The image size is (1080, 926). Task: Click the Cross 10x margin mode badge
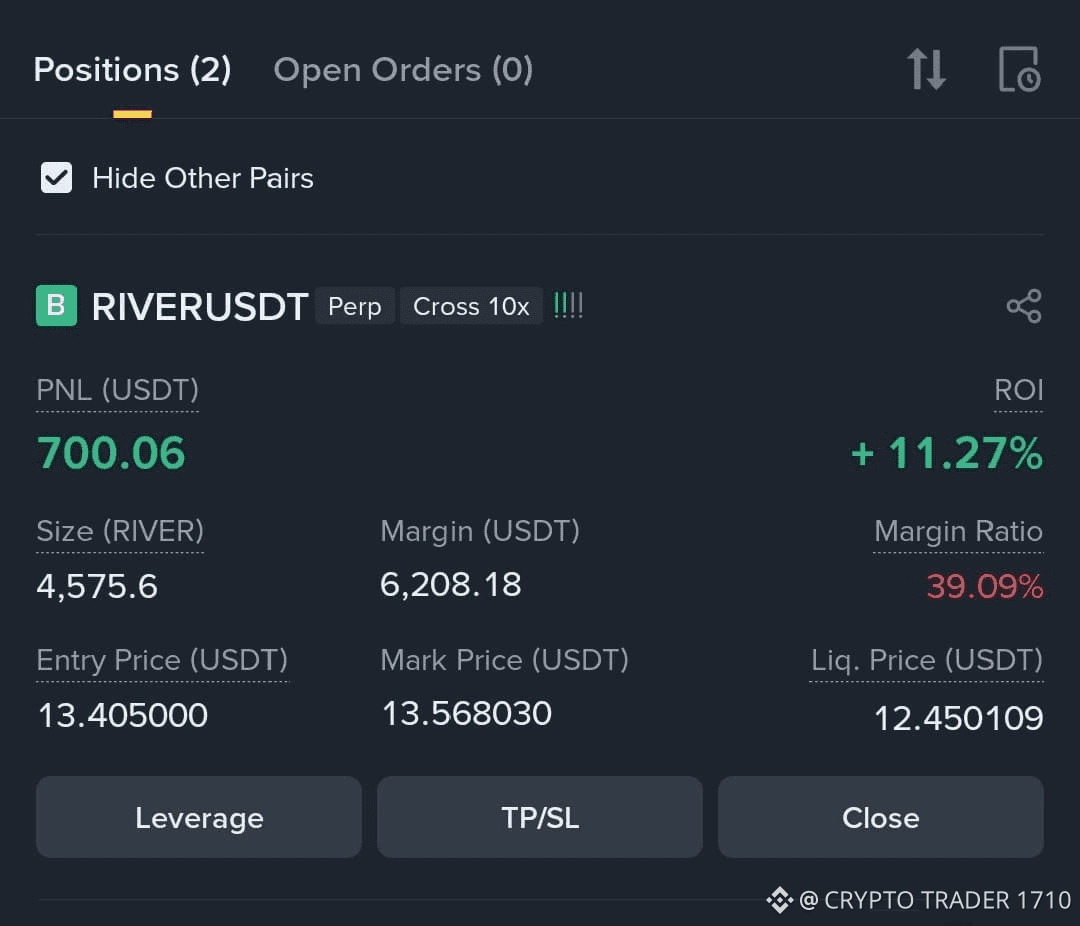pyautogui.click(x=471, y=306)
